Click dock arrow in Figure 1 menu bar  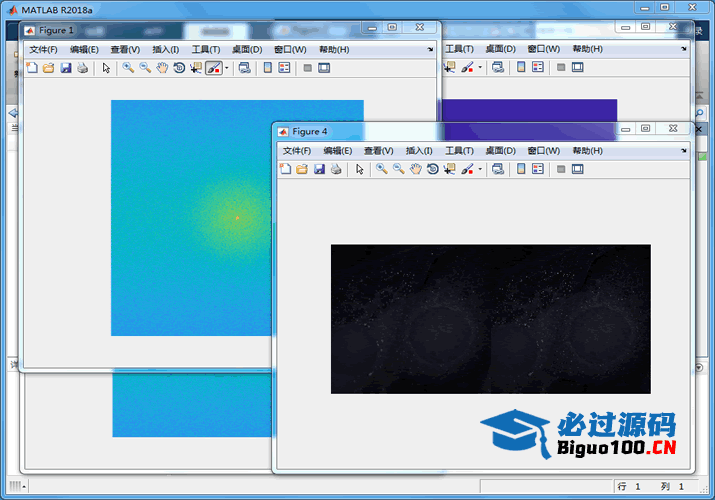point(430,50)
